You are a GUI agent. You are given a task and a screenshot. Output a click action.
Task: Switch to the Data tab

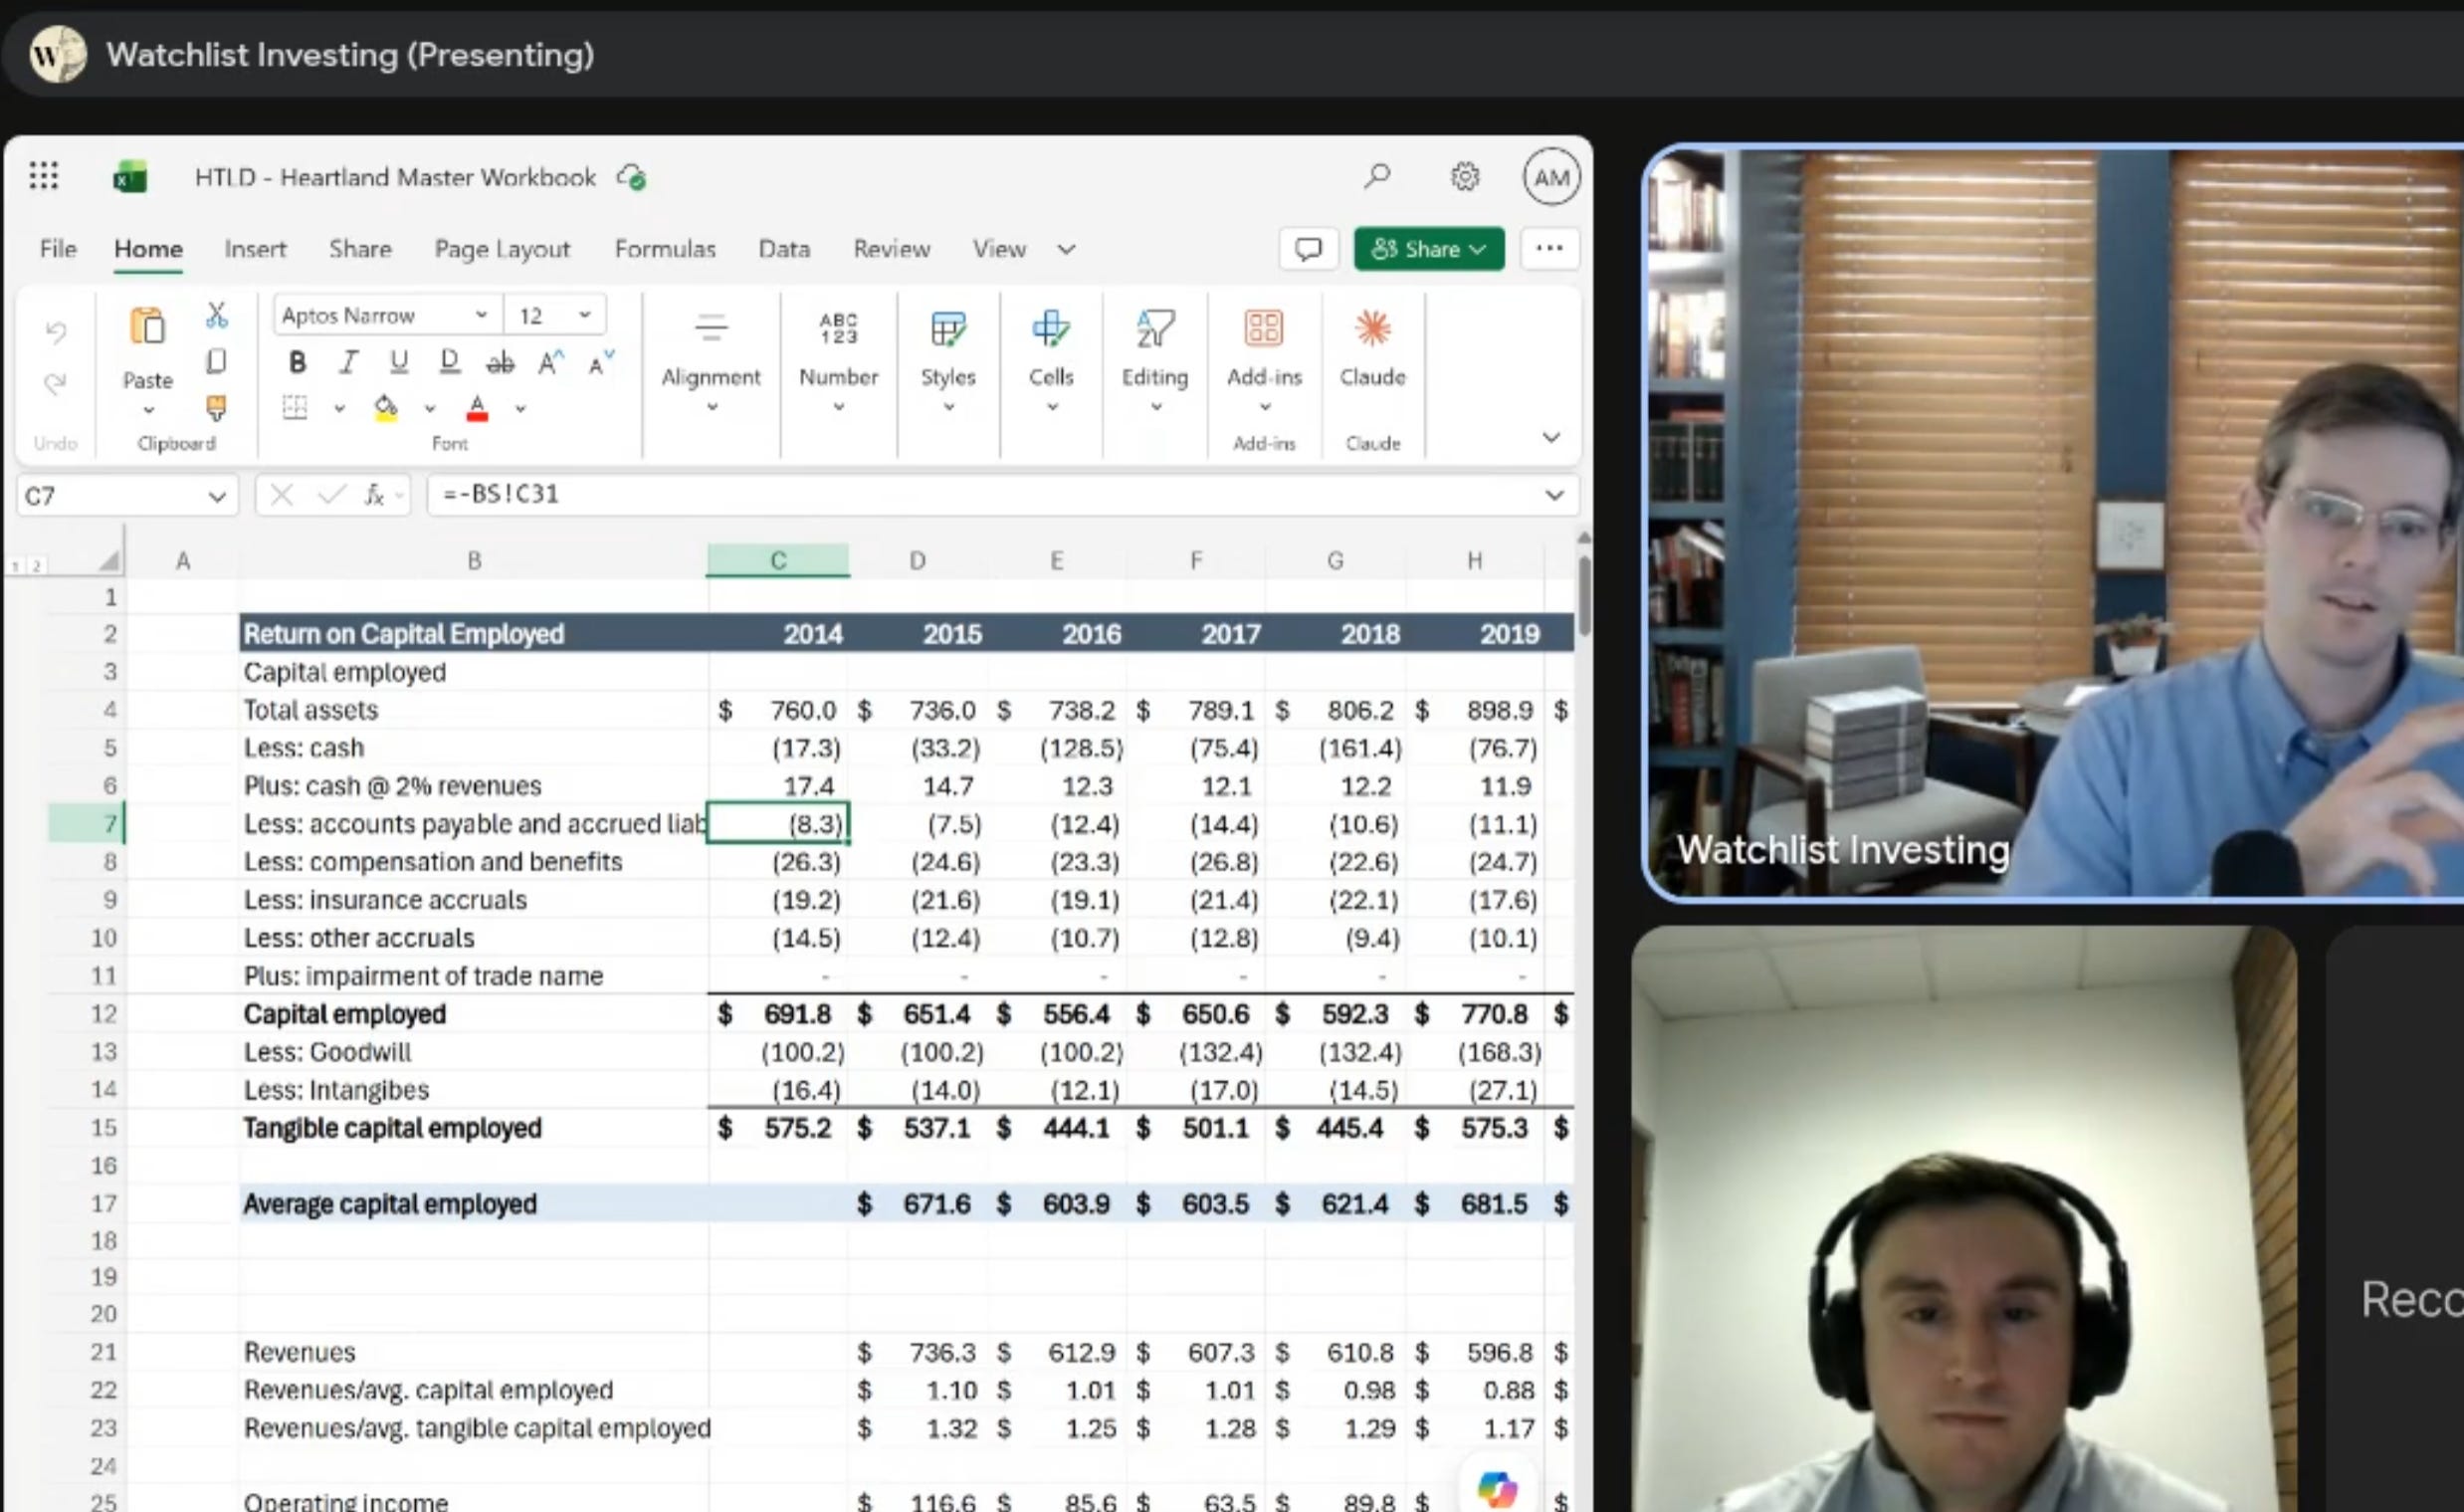(784, 249)
